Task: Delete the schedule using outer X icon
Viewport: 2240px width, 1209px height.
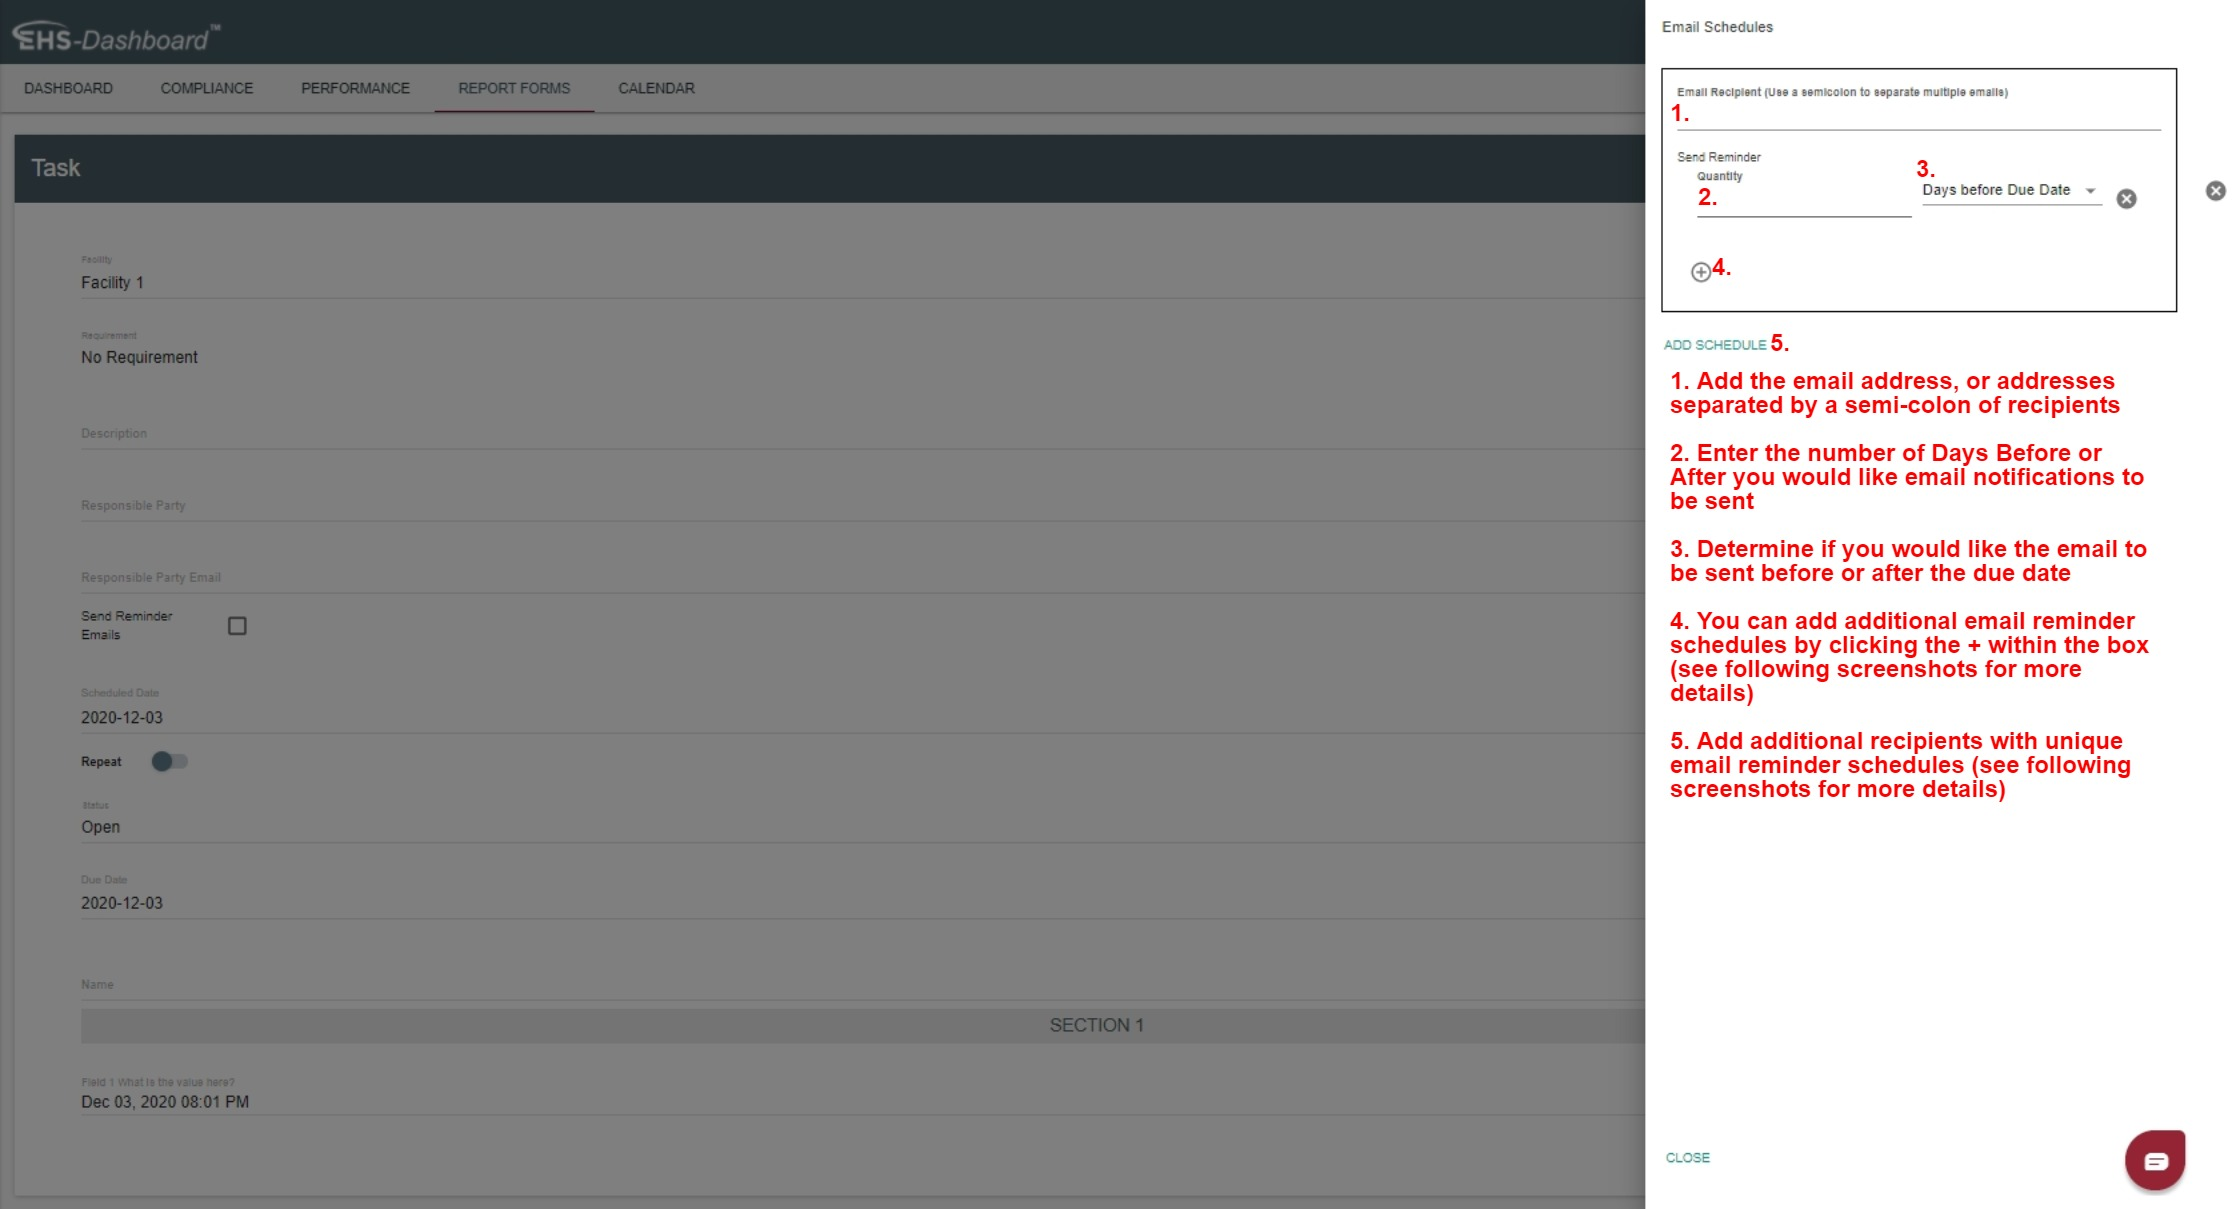Action: click(x=2216, y=191)
